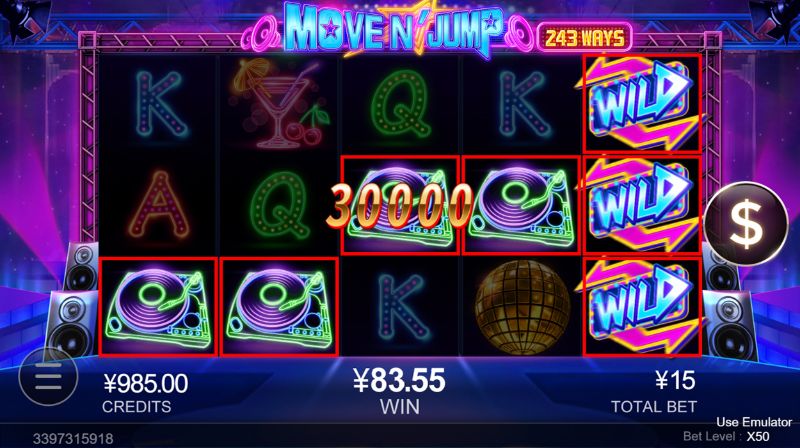Viewport: 800px width, 448px height.
Task: Click the Bet Level X50 label
Action: [x=726, y=437]
